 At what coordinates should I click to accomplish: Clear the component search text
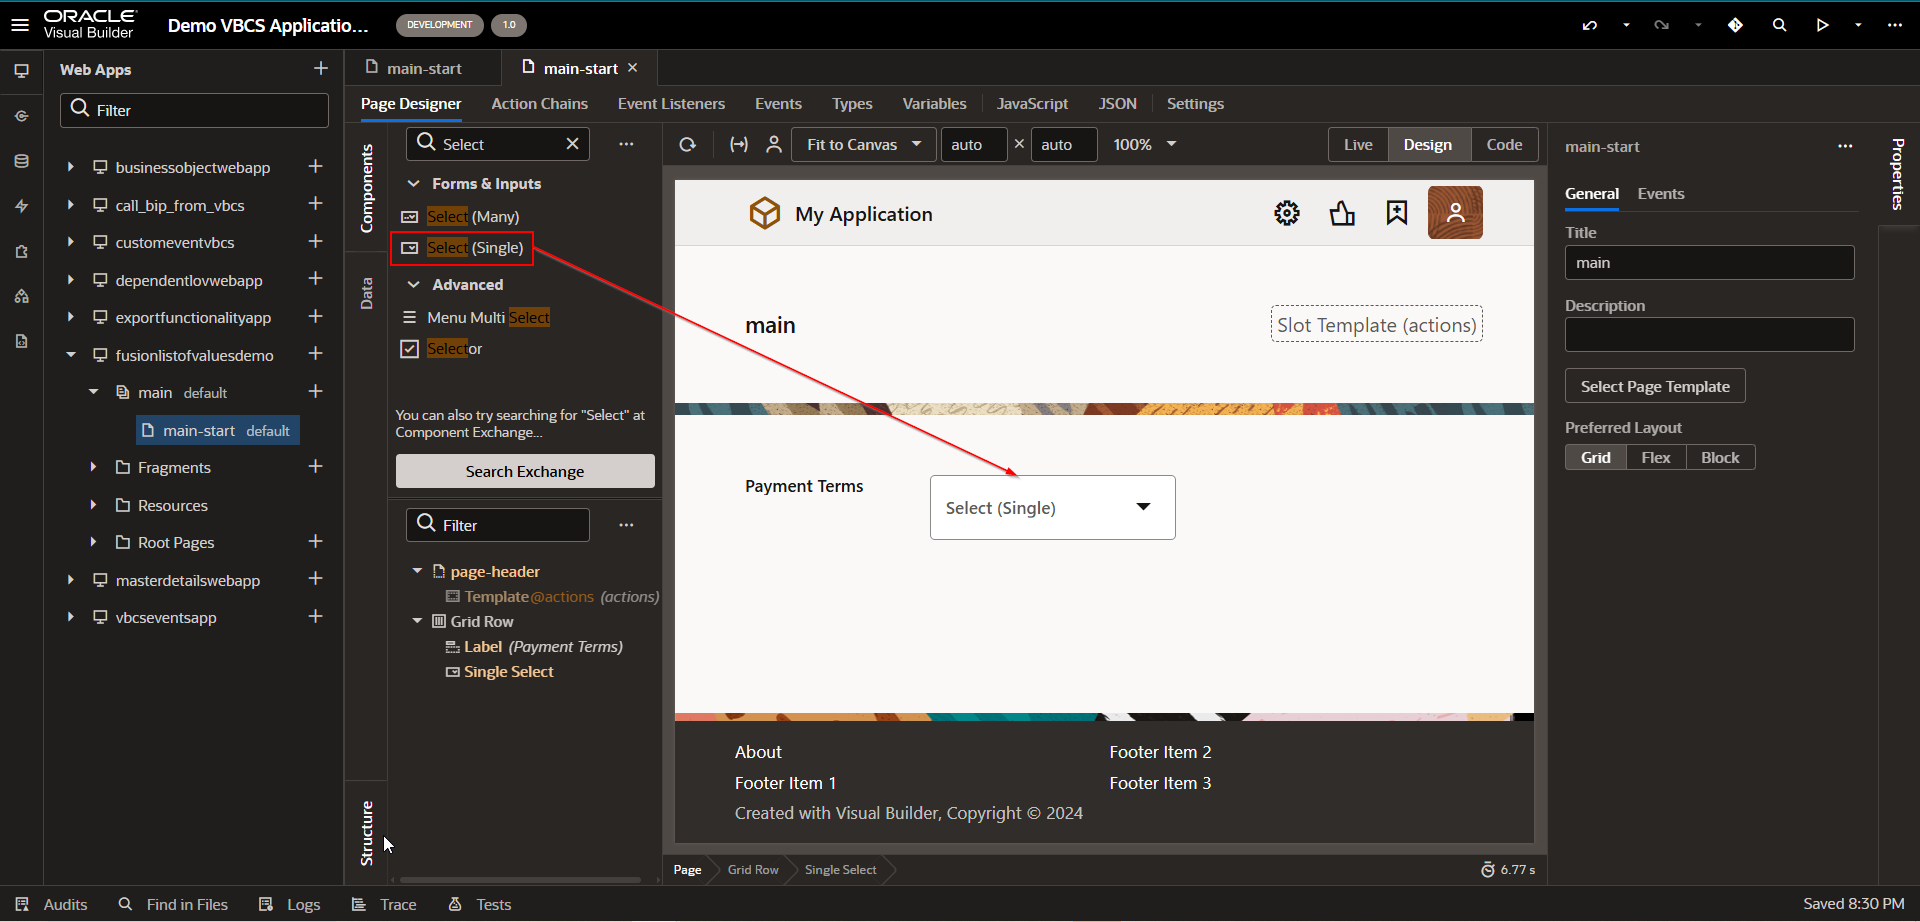[x=572, y=144]
